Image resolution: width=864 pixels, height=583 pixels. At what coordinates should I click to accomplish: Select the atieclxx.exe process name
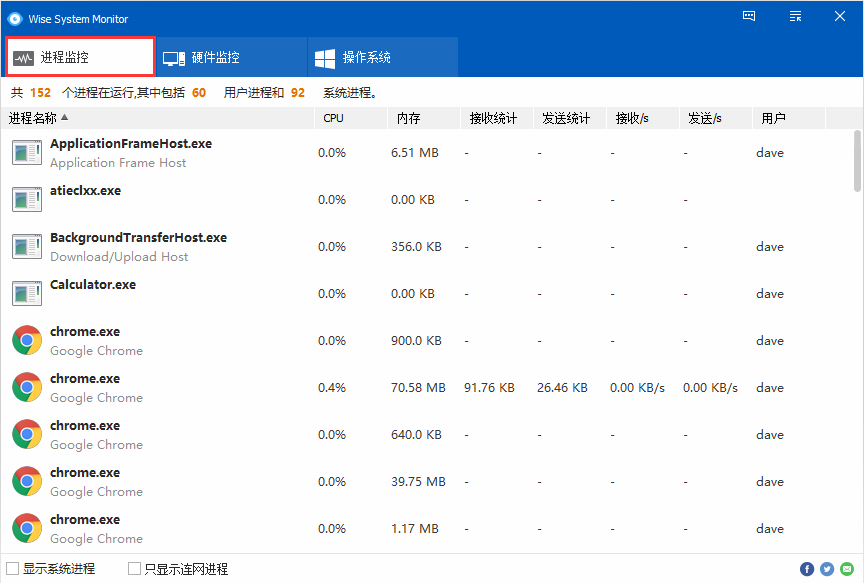[x=85, y=191]
